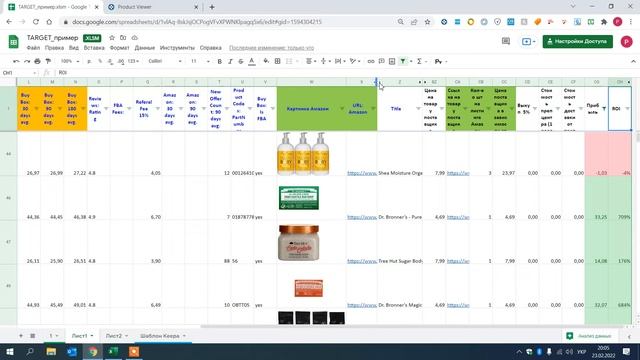Screen dimensions: 640x360
Task: Open Windows Start menu
Action: coord(9,351)
